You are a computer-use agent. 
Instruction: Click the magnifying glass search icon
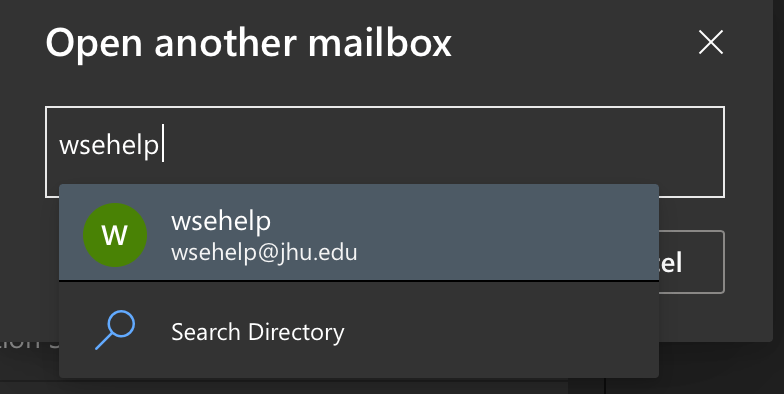pyautogui.click(x=116, y=330)
